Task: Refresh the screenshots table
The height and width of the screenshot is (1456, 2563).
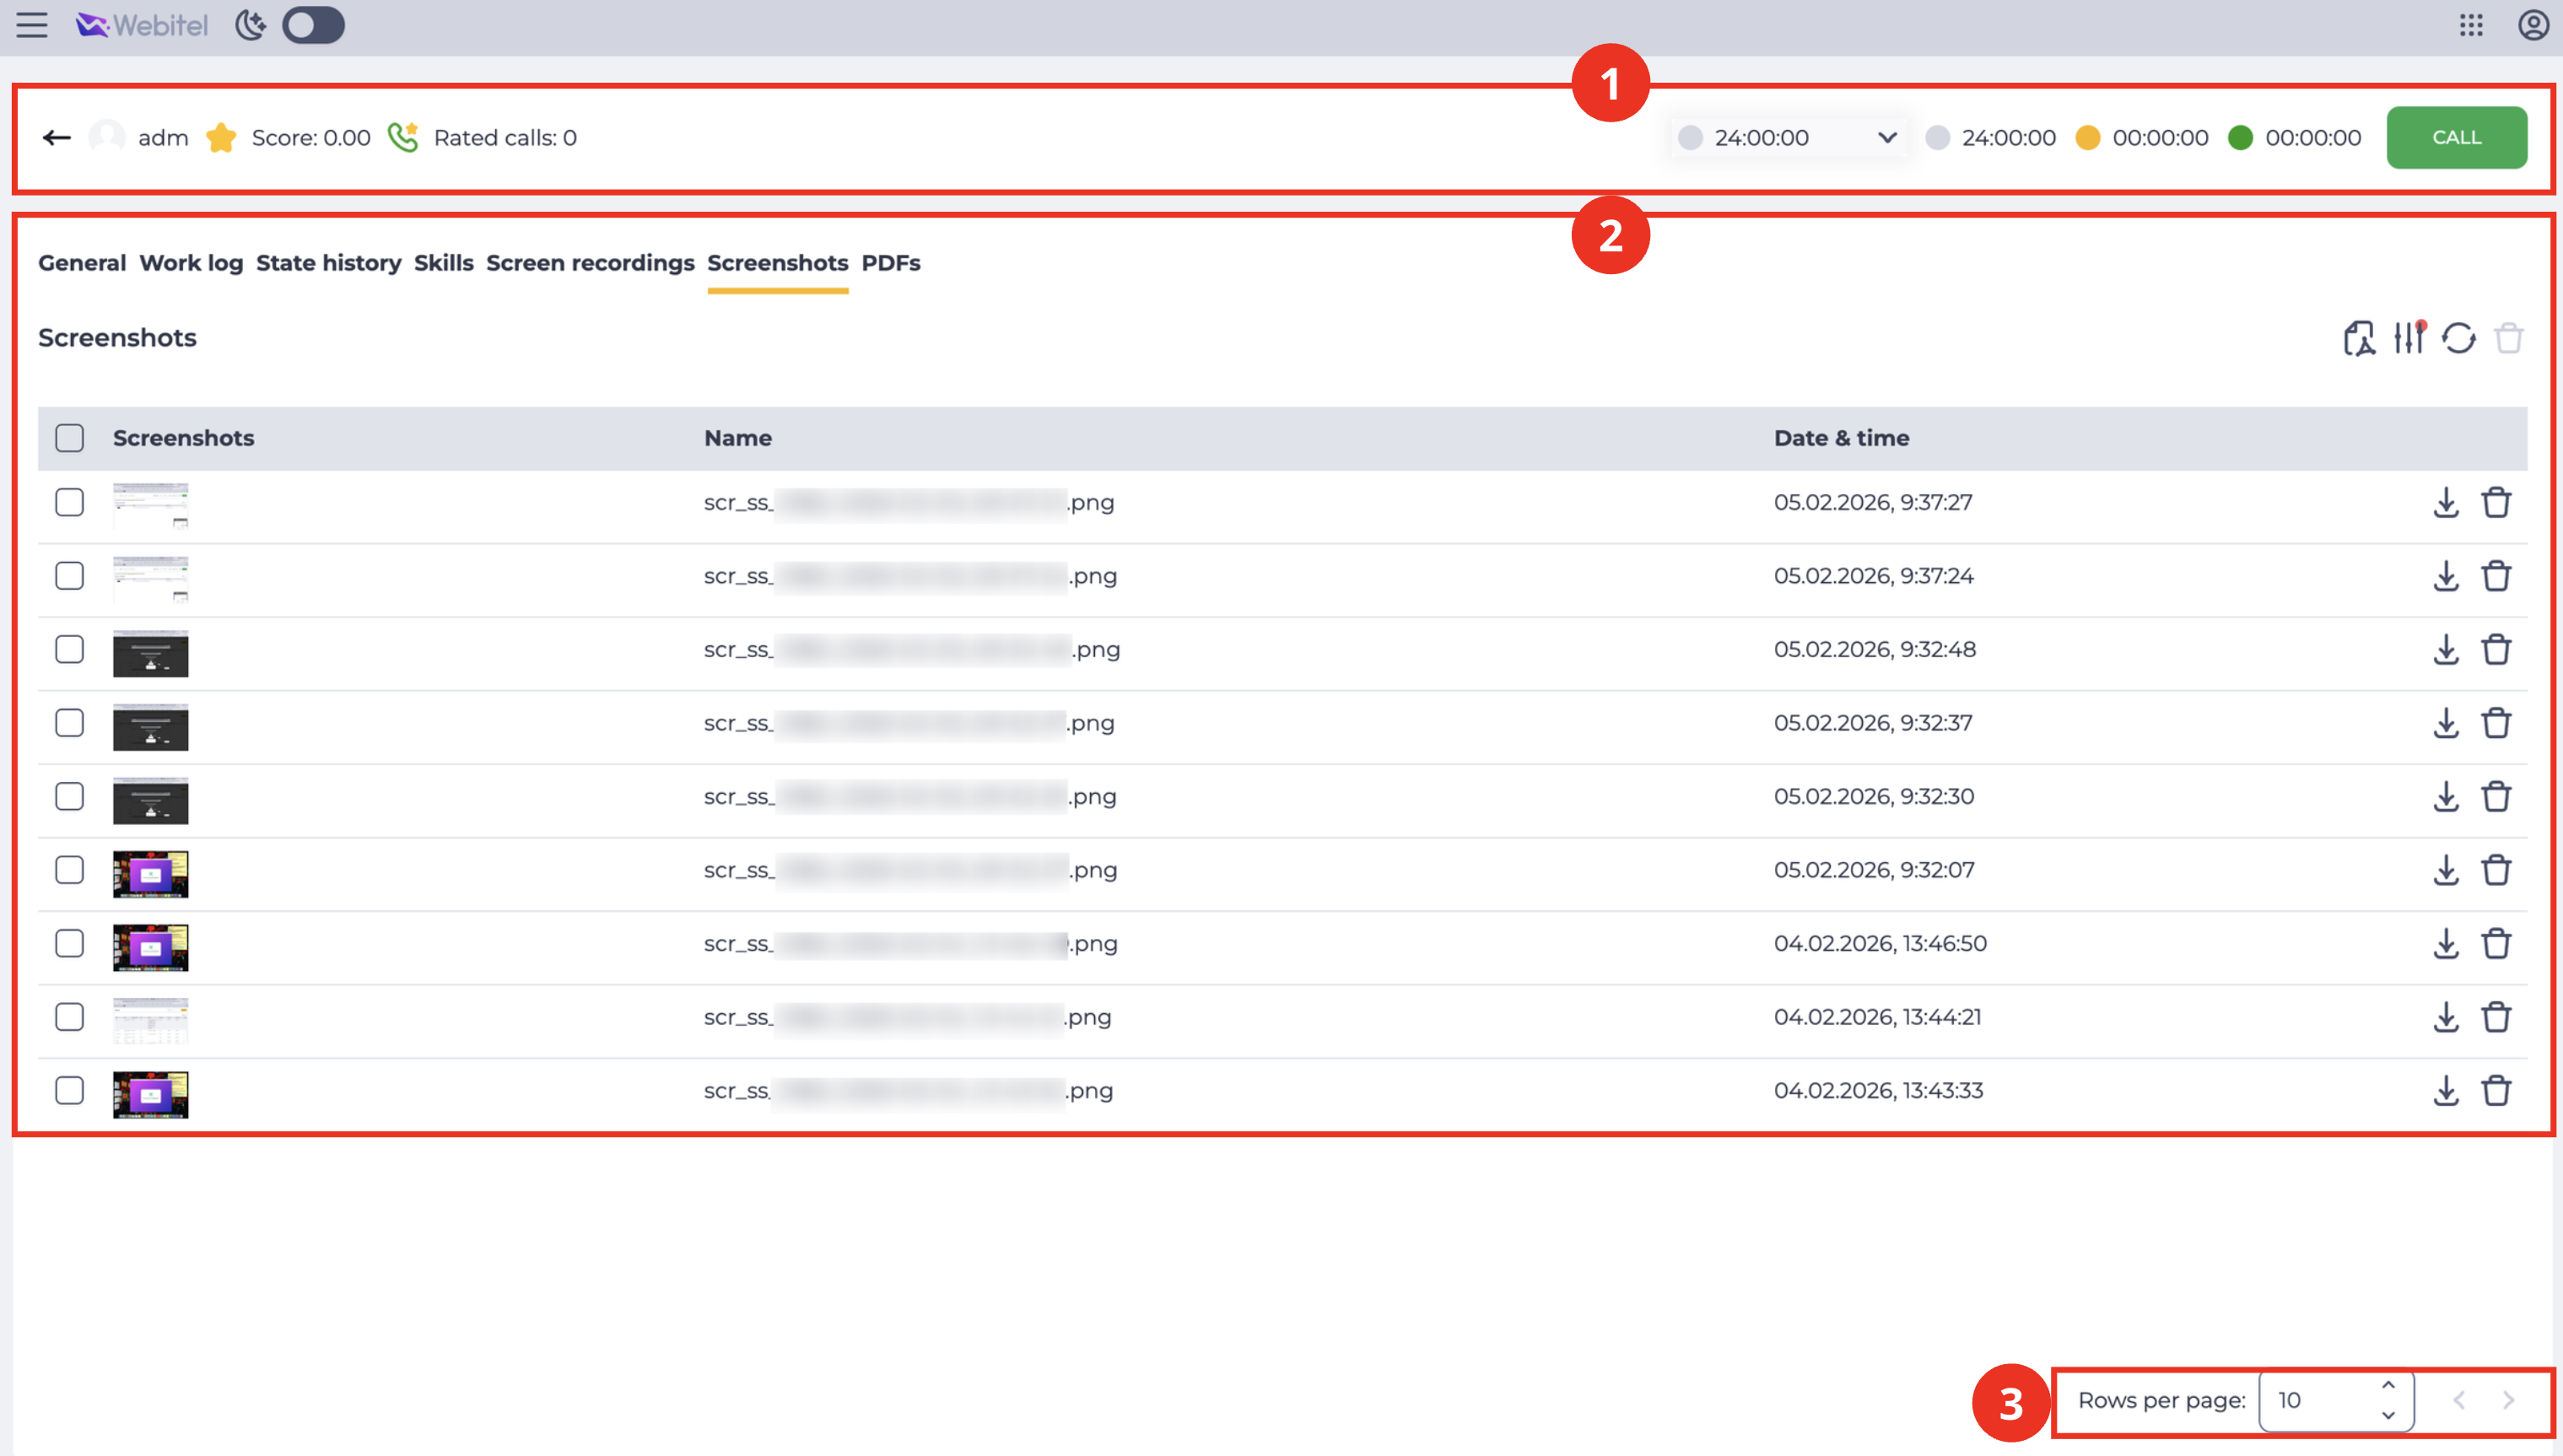Action: pyautogui.click(x=2459, y=338)
